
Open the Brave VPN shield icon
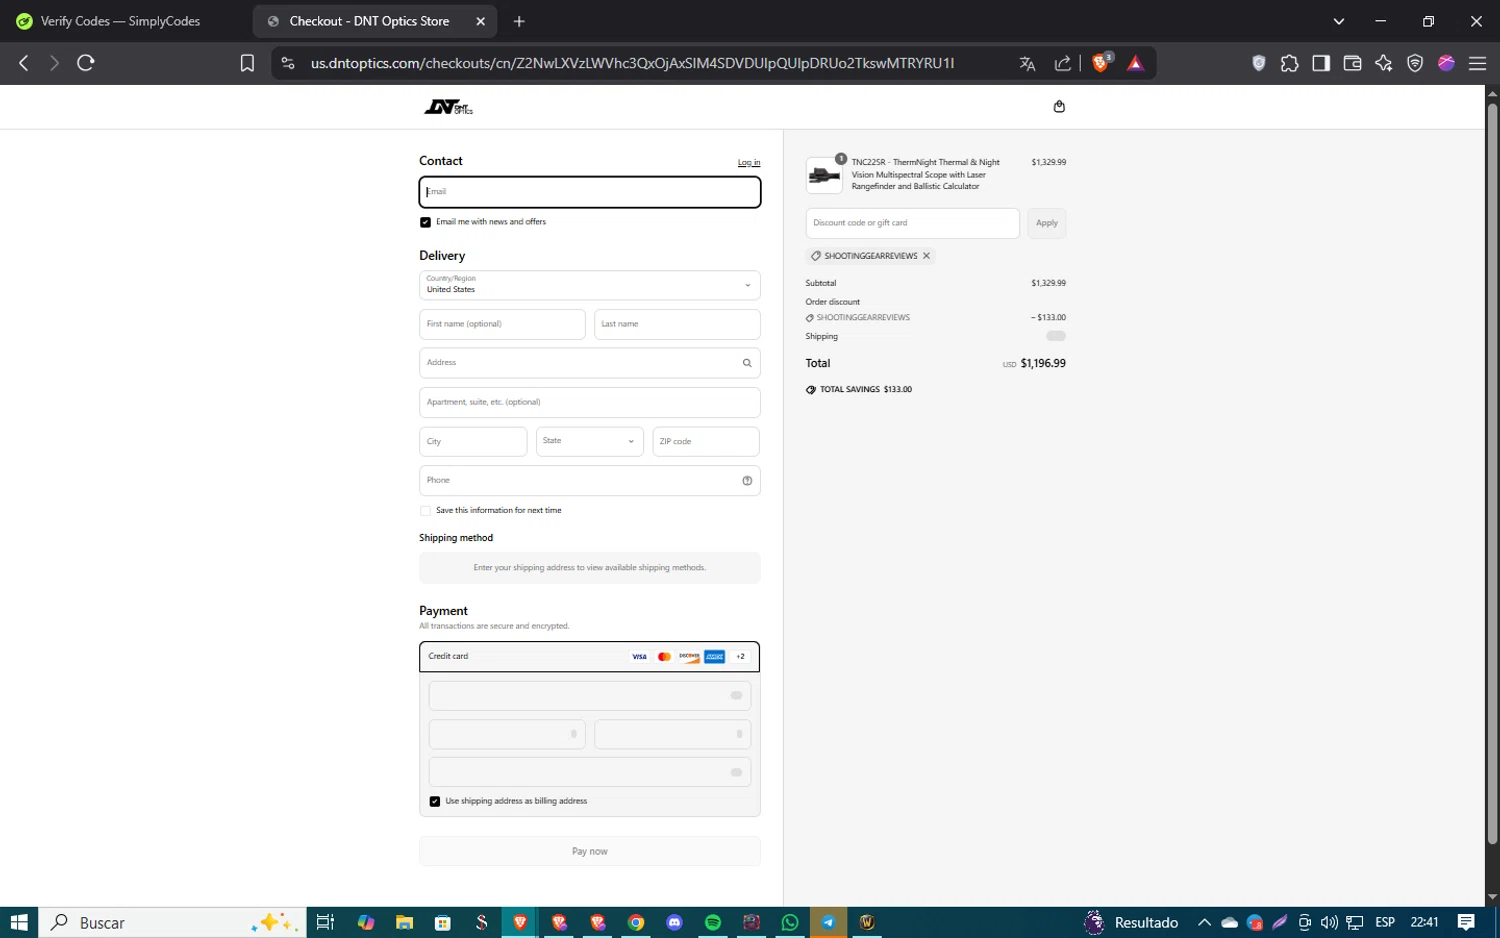coord(1415,63)
